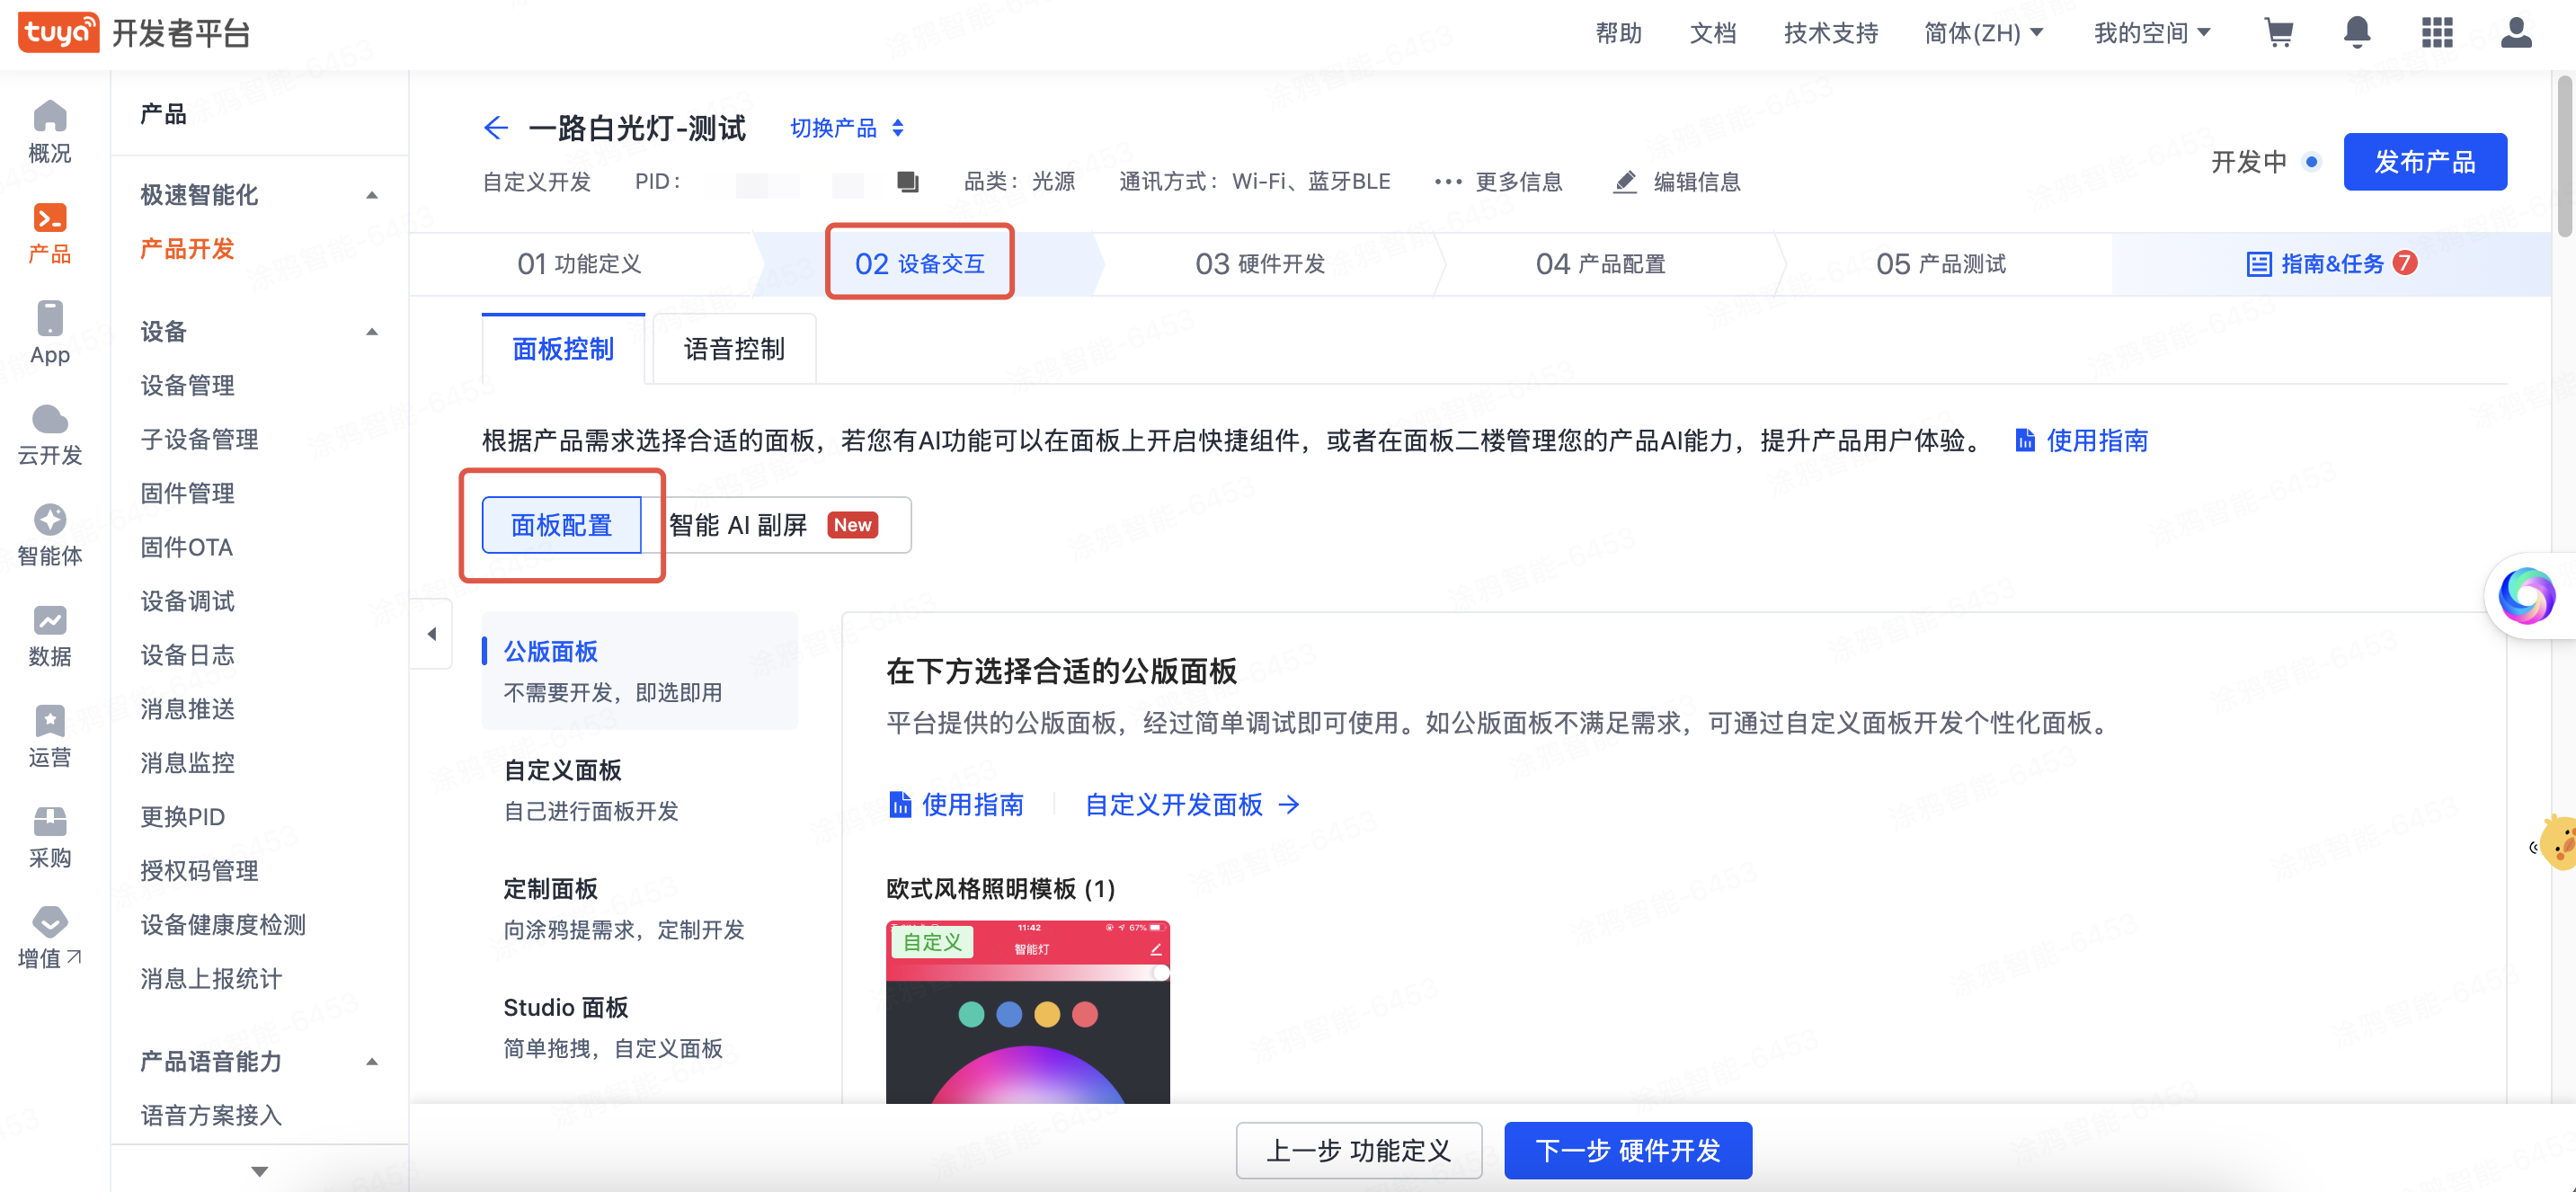Screen dimensions: 2576x1192
Task: Open the 自定义开发面板 link
Action: pos(1192,805)
